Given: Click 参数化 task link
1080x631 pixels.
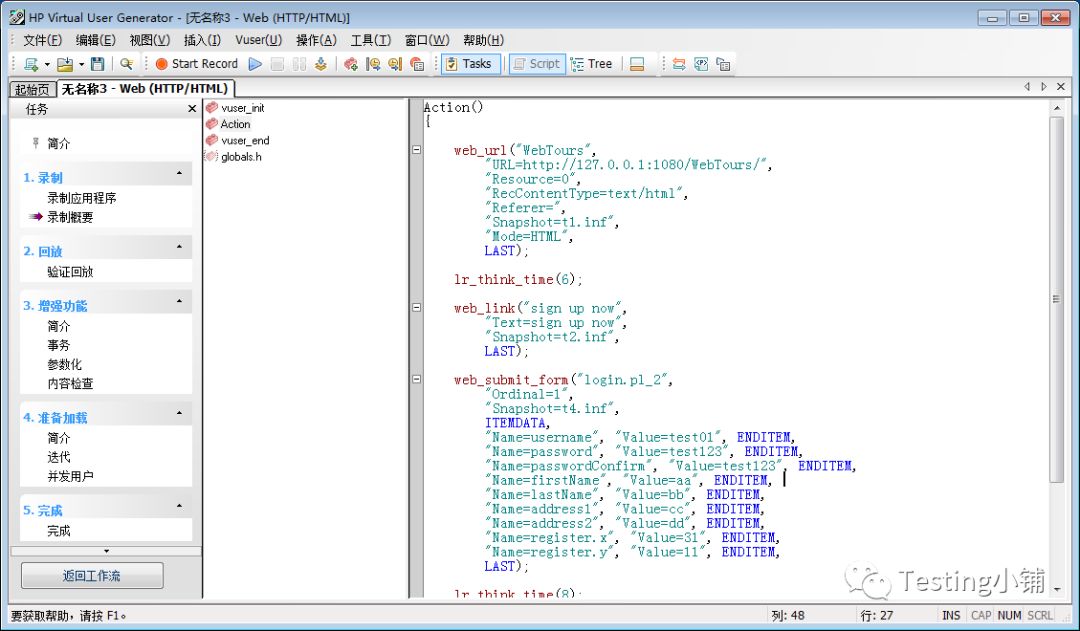Looking at the screenshot, I should click(x=64, y=364).
